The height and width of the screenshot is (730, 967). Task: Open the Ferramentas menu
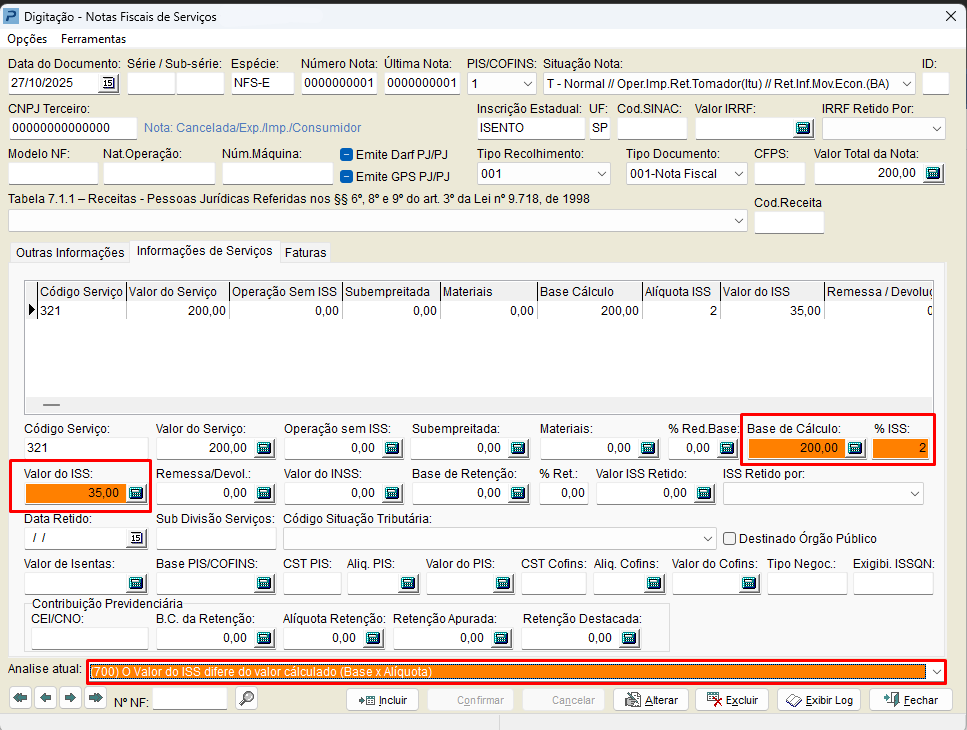tap(93, 39)
